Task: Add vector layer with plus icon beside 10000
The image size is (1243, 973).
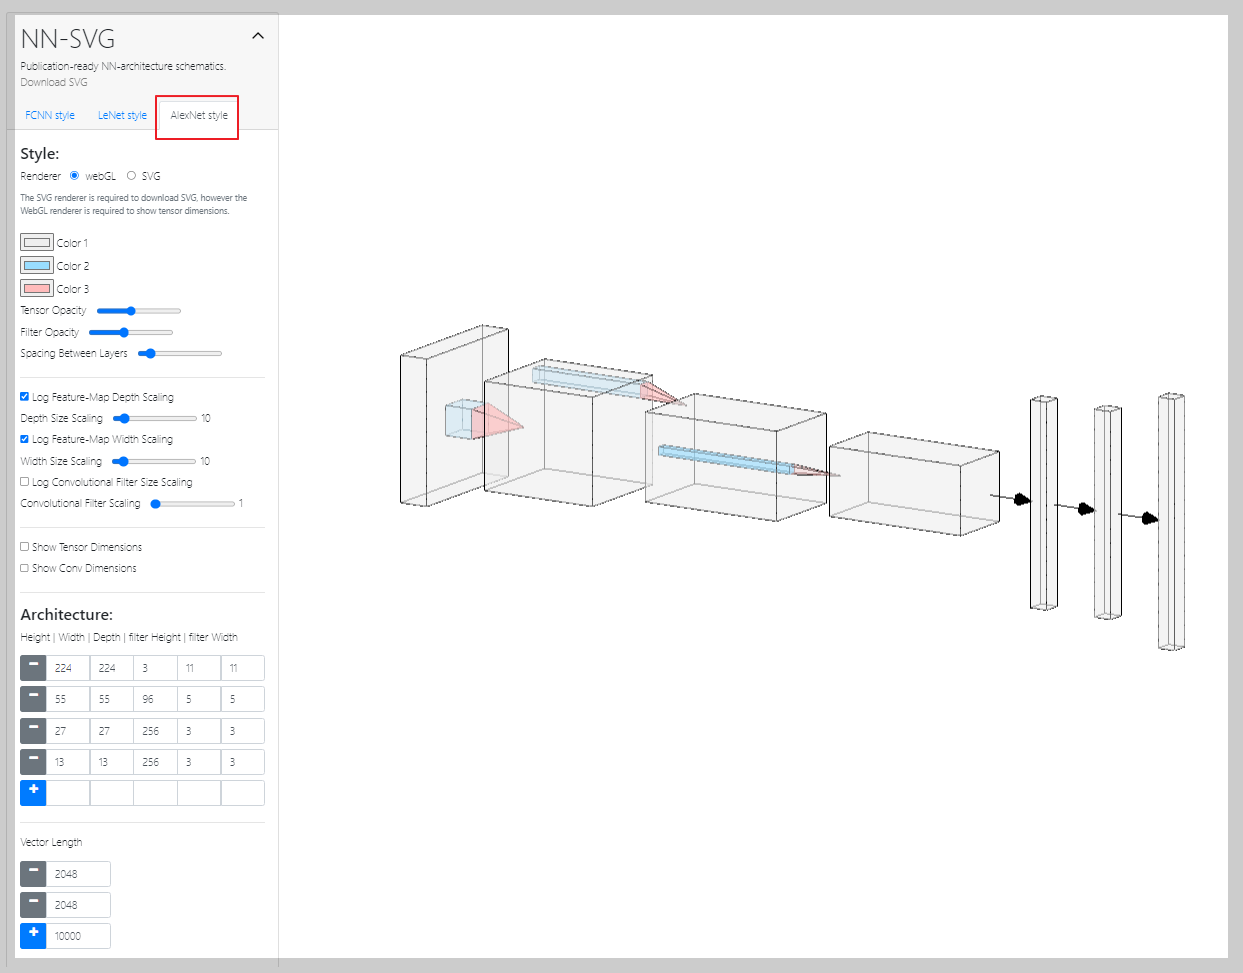Action: click(x=33, y=935)
